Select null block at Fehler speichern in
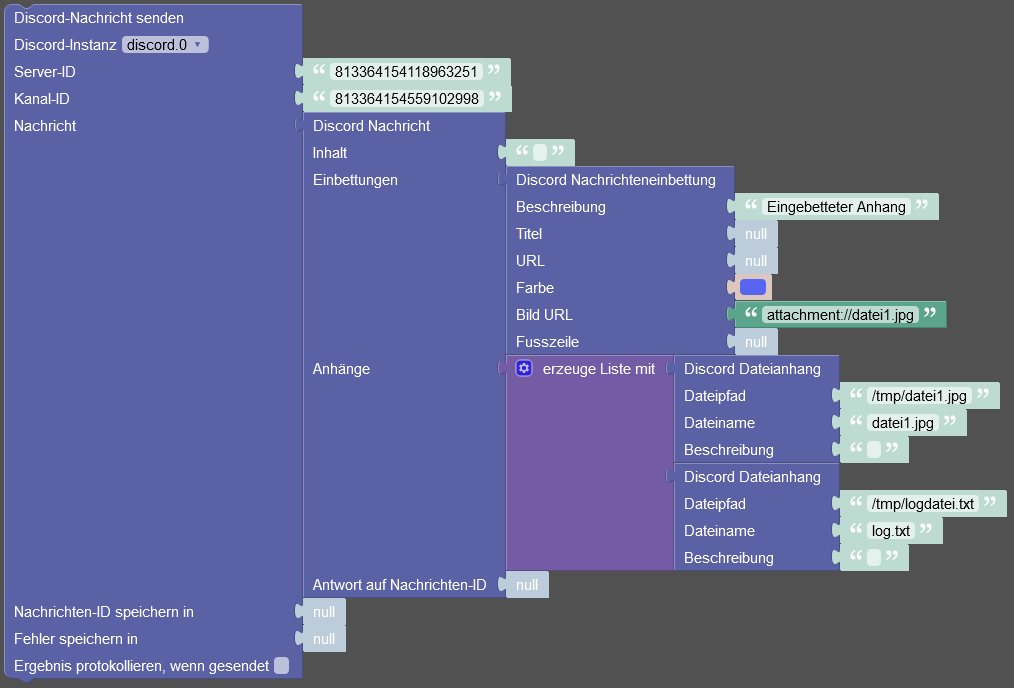Image resolution: width=1014 pixels, height=688 pixels. (323, 639)
